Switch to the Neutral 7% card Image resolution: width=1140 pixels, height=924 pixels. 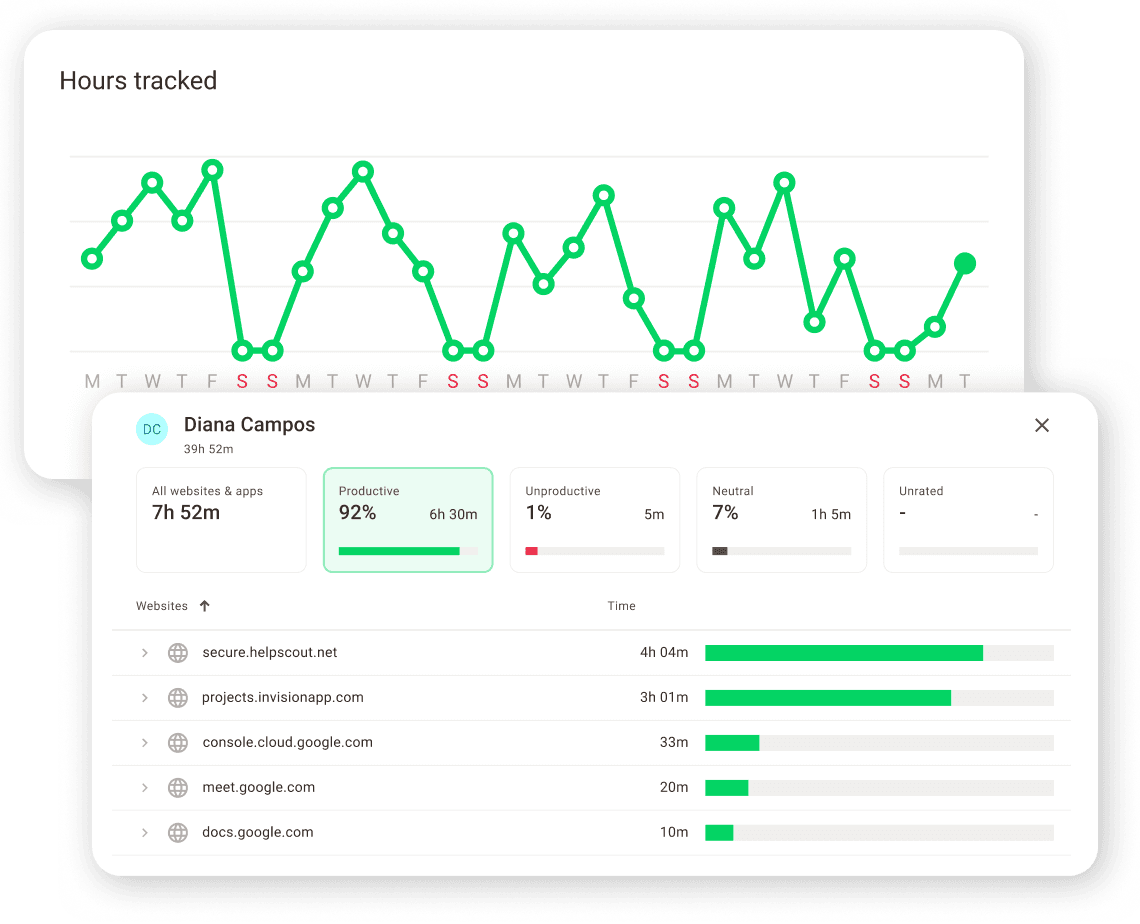tap(781, 520)
